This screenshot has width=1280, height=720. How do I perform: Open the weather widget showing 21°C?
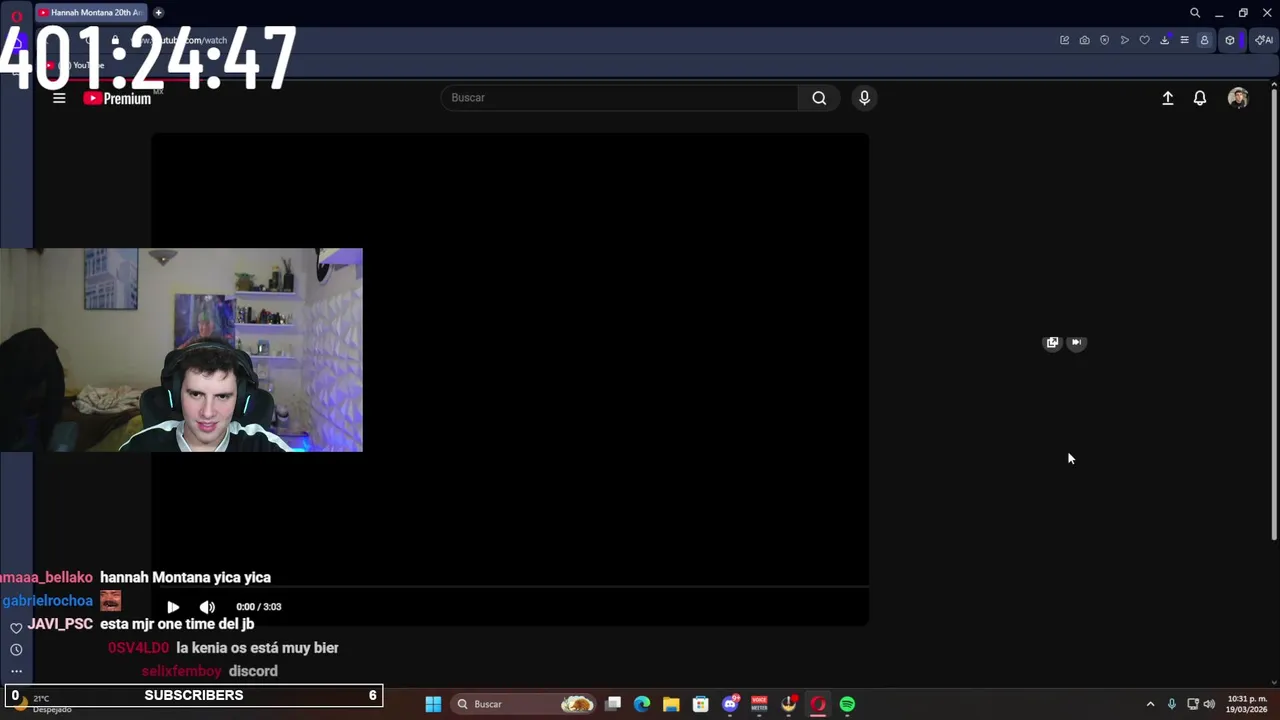[x=40, y=703]
